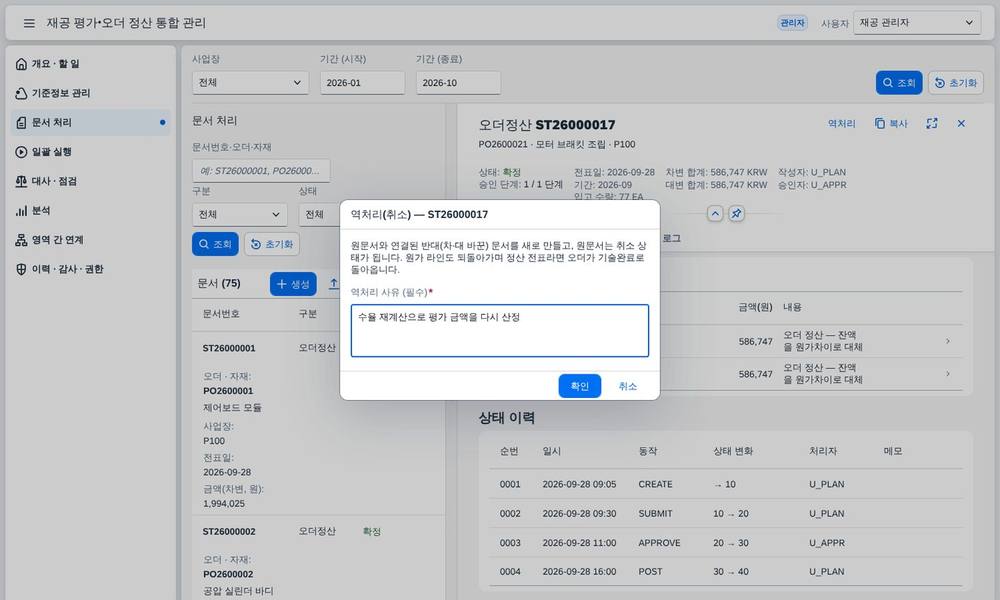Click the 관리자 badge in header
The image size is (1000, 600).
coord(792,23)
